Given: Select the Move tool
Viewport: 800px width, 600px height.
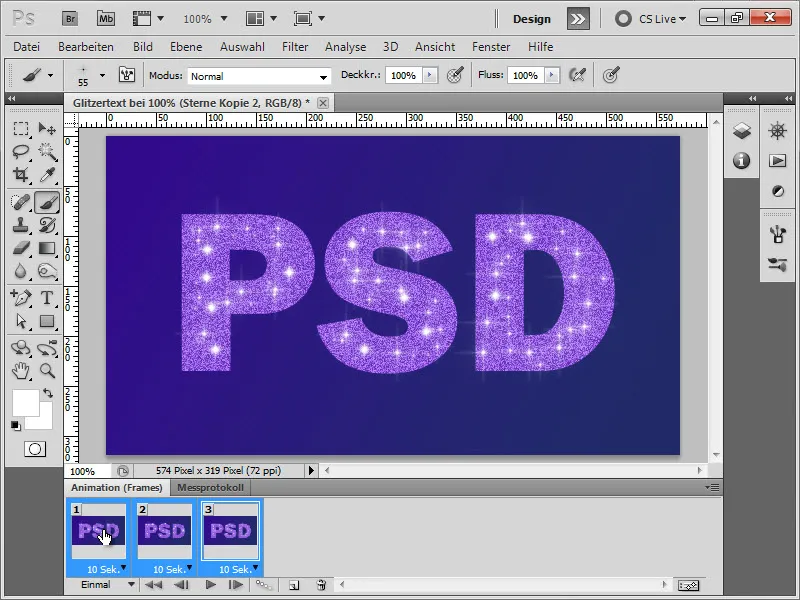Looking at the screenshot, I should 47,129.
